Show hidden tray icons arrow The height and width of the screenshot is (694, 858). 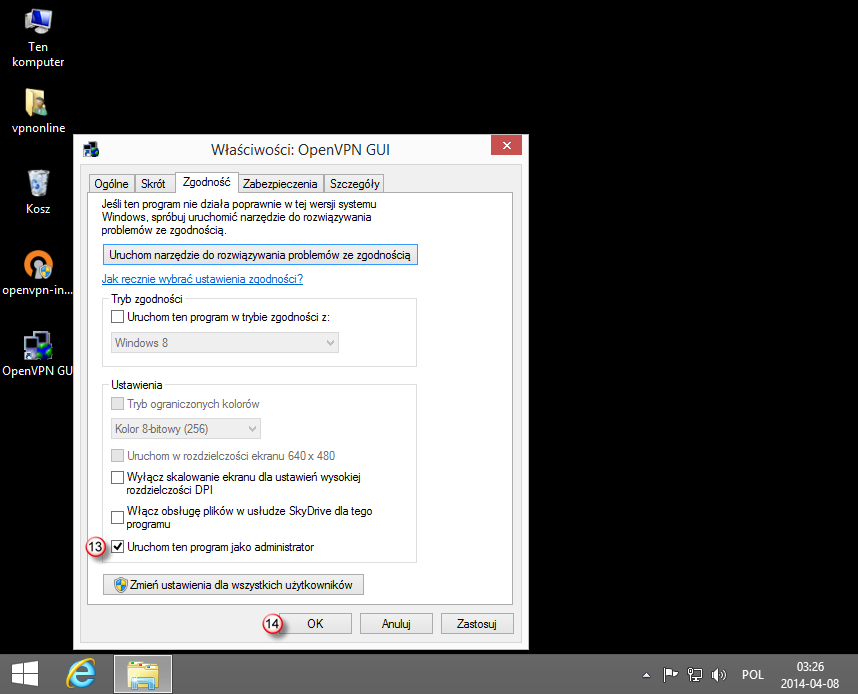tap(646, 675)
